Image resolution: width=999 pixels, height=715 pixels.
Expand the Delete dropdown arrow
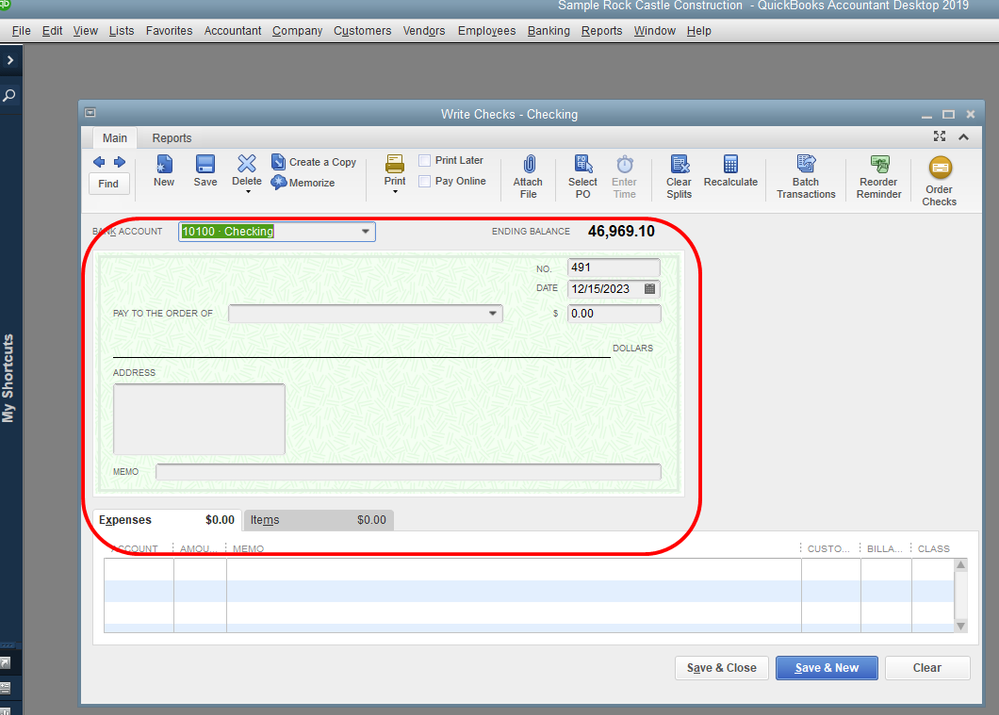[247, 192]
